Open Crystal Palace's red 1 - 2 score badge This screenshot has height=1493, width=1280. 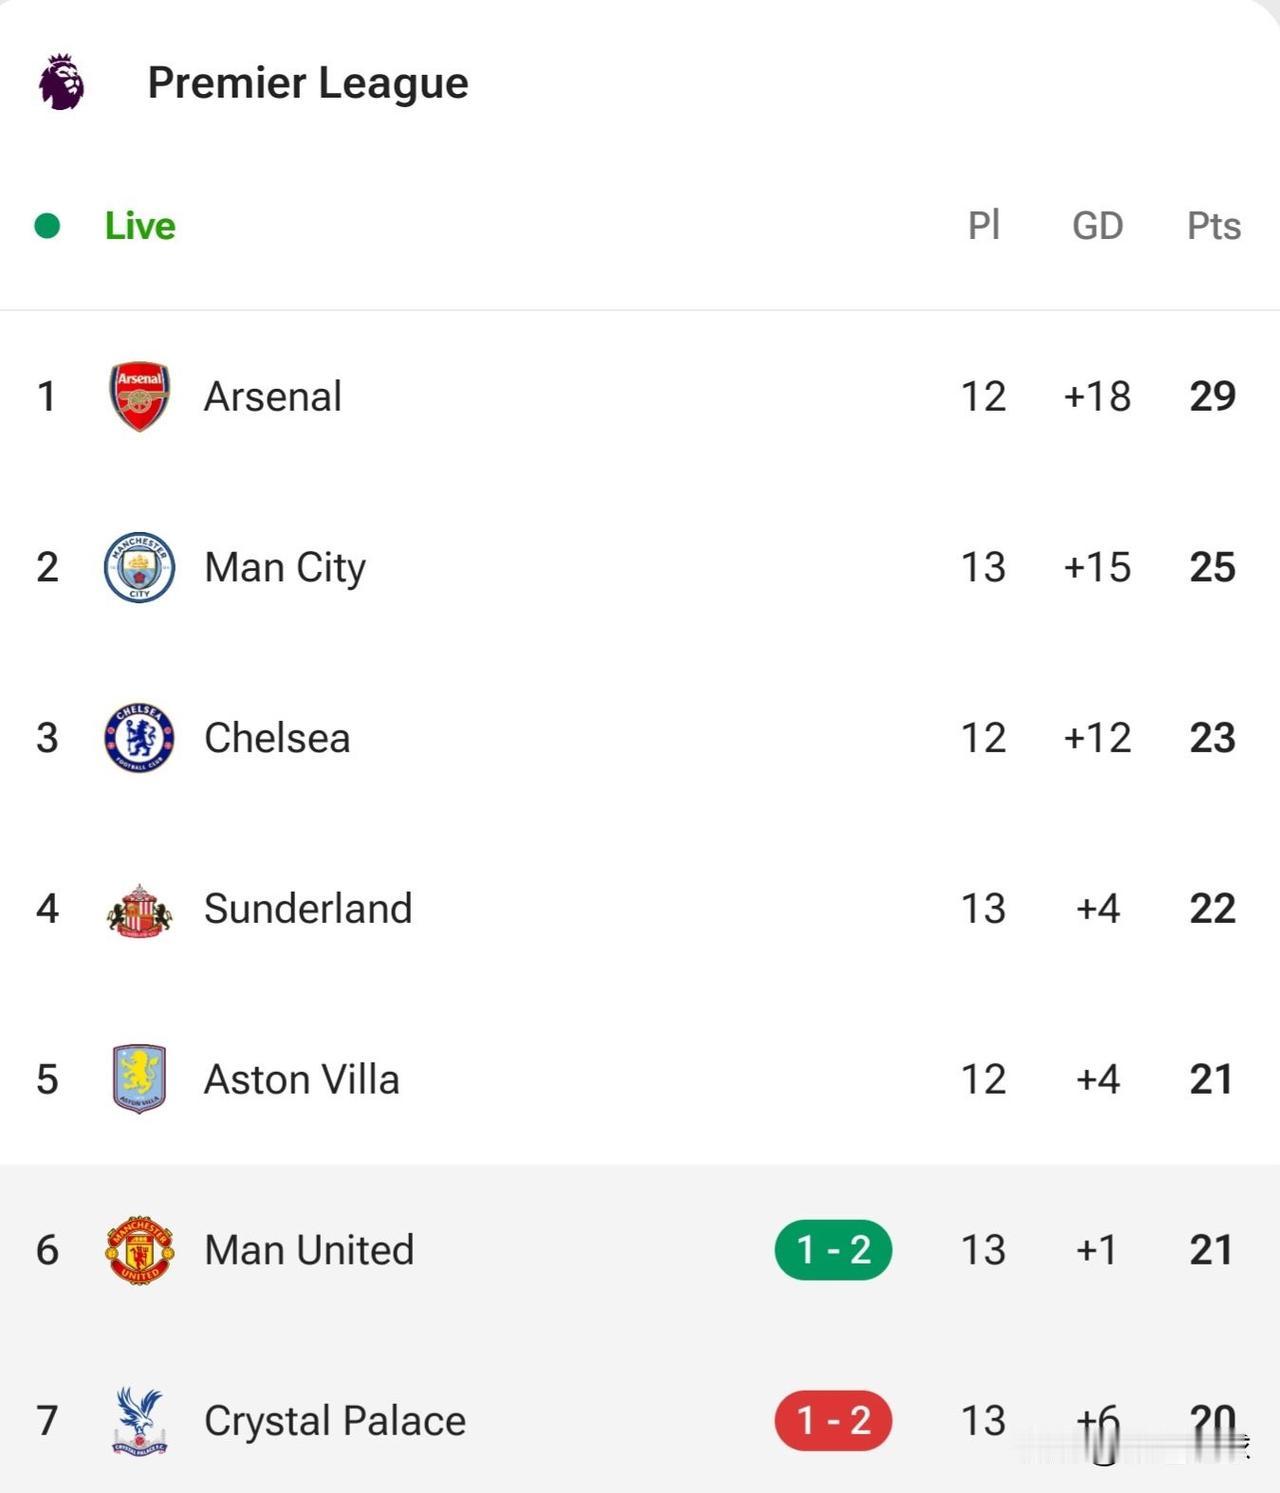pos(833,1420)
